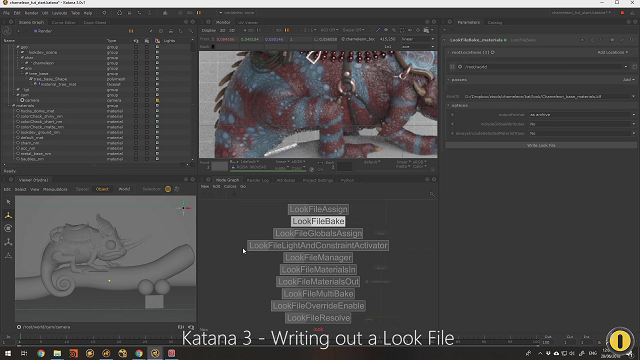
Task: Click the pause icon in Scene Graph toolbar
Action: tap(131, 31)
